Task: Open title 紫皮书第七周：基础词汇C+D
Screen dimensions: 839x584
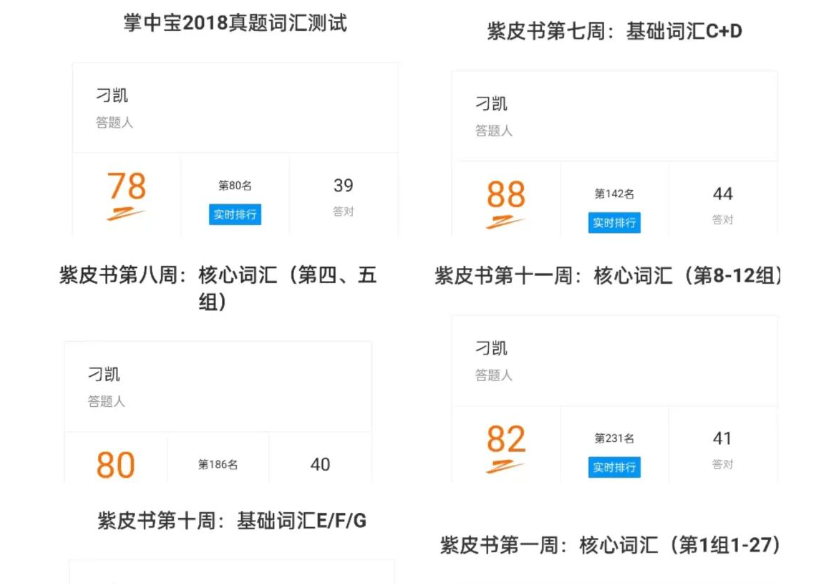Action: click(x=614, y=31)
